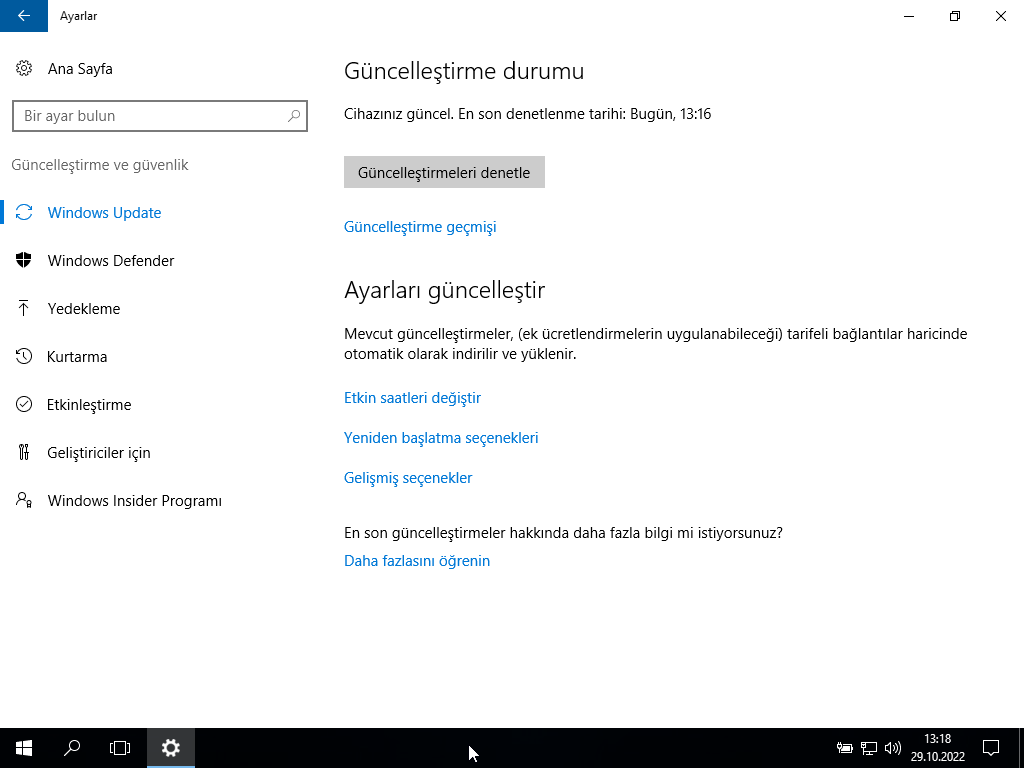Close the Ayarlar window
Viewport: 1024px width, 768px height.
[x=1000, y=16]
